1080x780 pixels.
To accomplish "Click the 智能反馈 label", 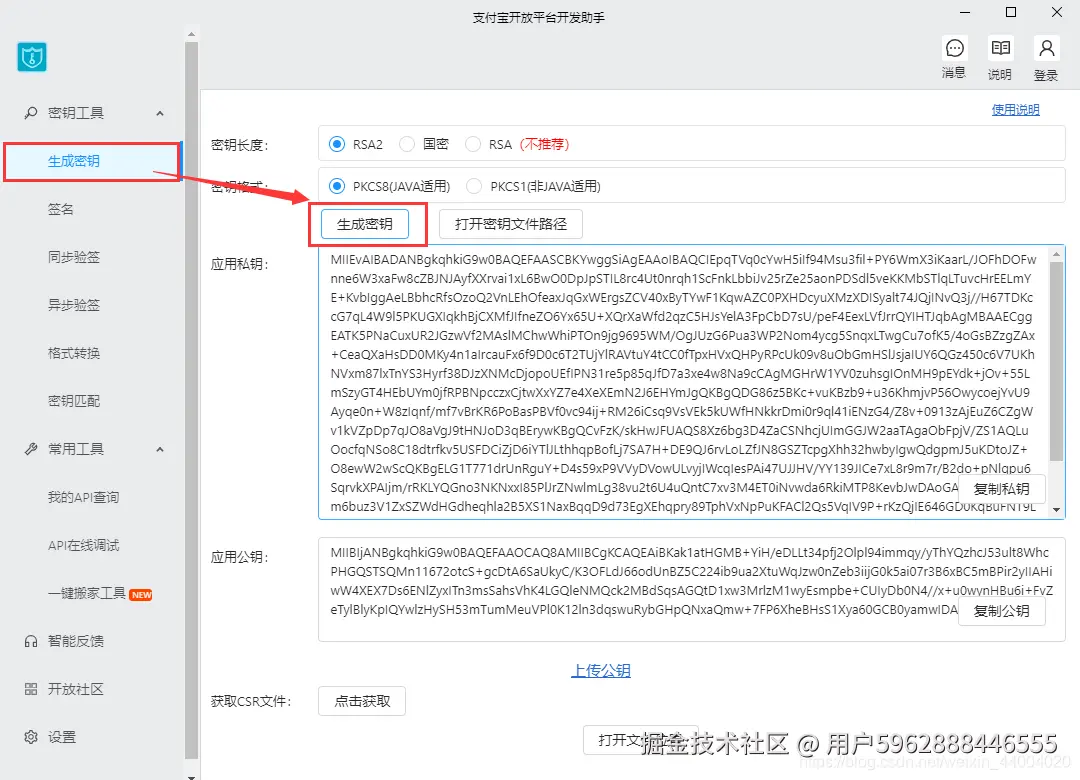I will [76, 642].
